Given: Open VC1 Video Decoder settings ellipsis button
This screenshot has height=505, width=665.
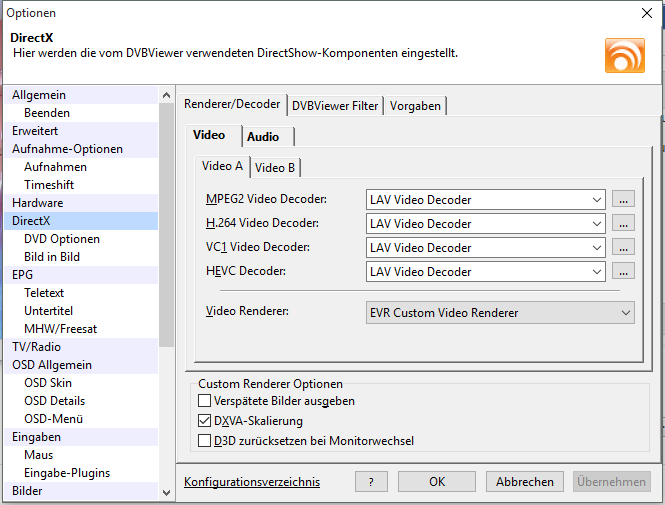Looking at the screenshot, I should coord(624,248).
